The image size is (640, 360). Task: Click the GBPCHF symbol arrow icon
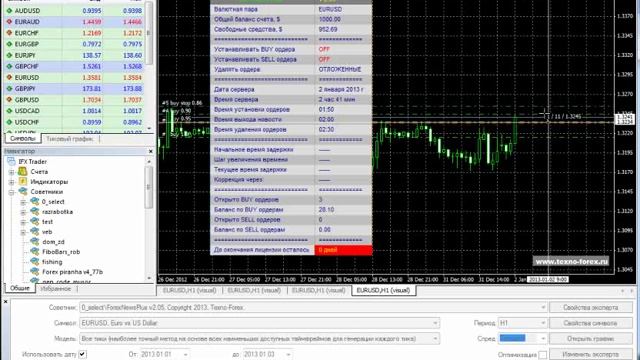(9, 66)
